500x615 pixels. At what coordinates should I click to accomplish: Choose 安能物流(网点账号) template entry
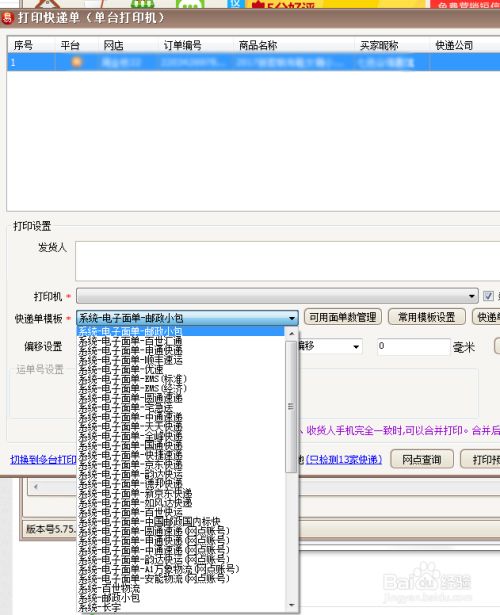click(x=180, y=579)
